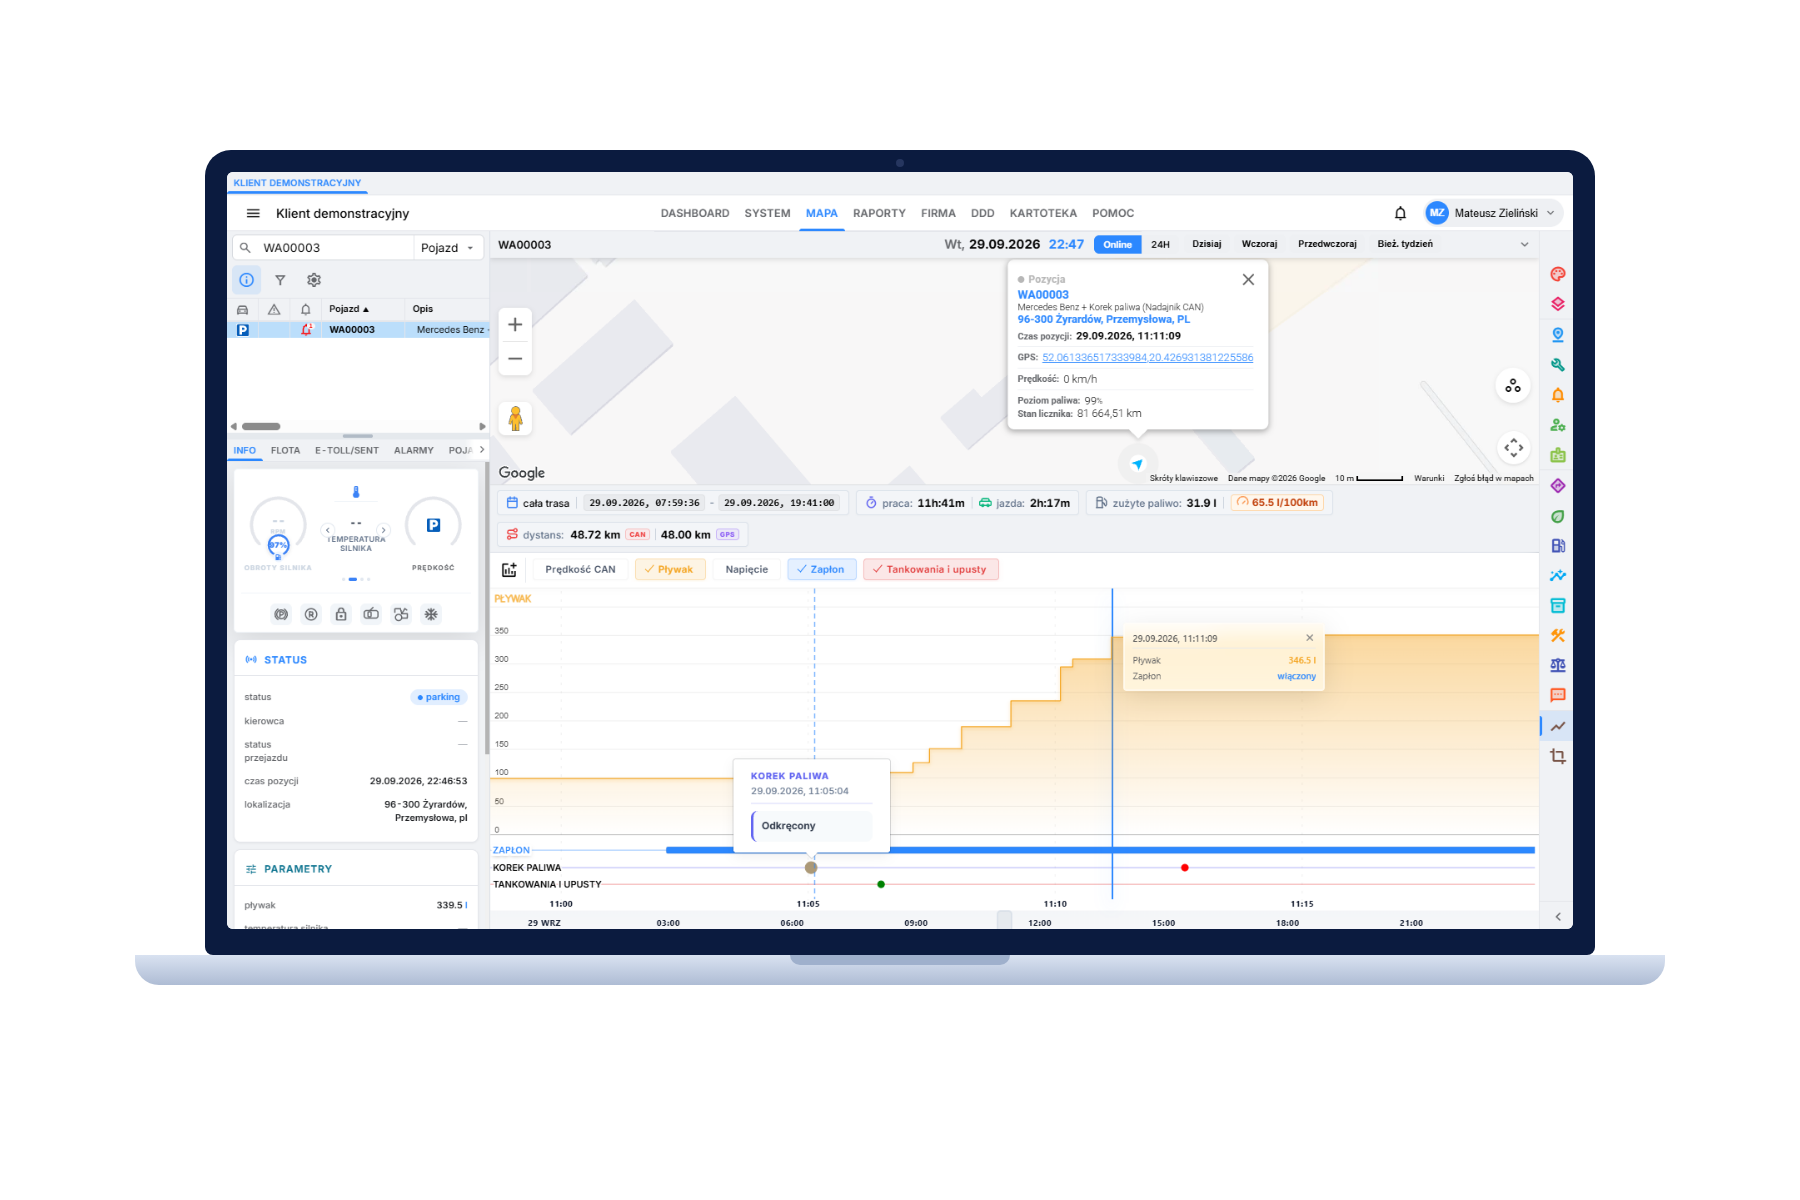
Task: Select the 24H time range
Action: point(1160,245)
